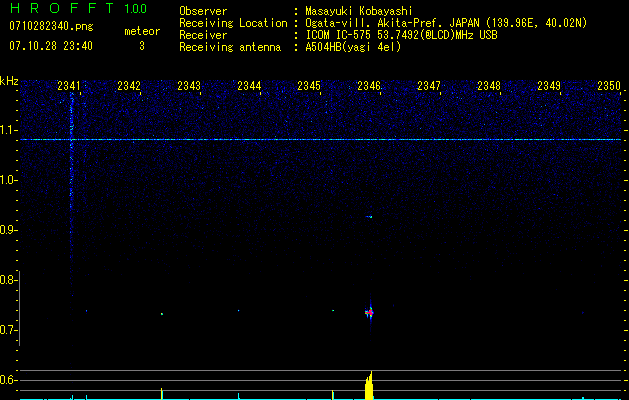Click the 2346 time marker
The width and height of the screenshot is (629, 400).
tap(369, 87)
